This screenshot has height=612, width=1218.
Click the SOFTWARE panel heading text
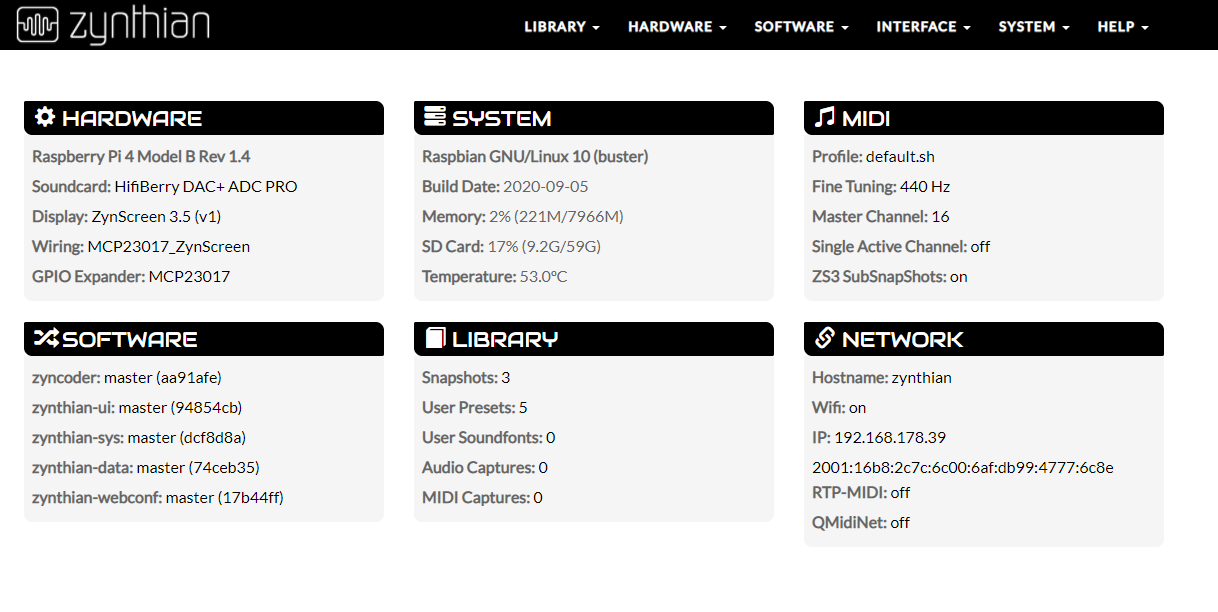[x=130, y=339]
